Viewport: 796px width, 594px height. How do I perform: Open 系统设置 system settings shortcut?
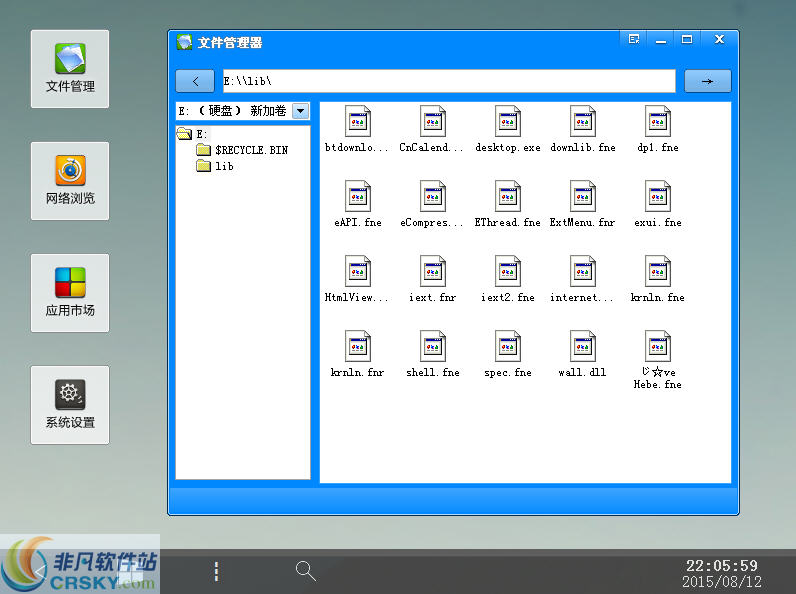pos(70,405)
